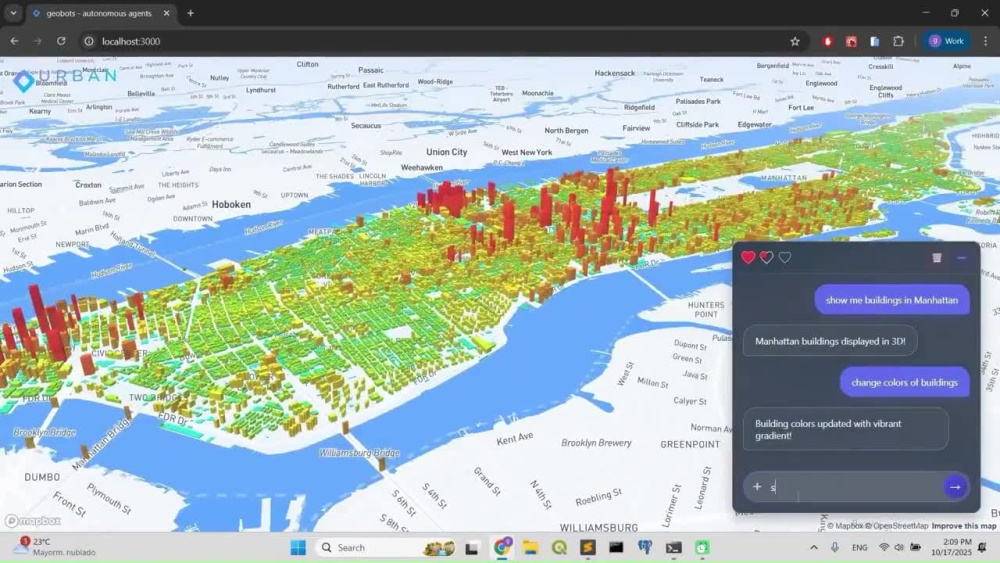Select the 'show me buildings in Manhattan' message
The image size is (1000, 563).
coord(892,300)
